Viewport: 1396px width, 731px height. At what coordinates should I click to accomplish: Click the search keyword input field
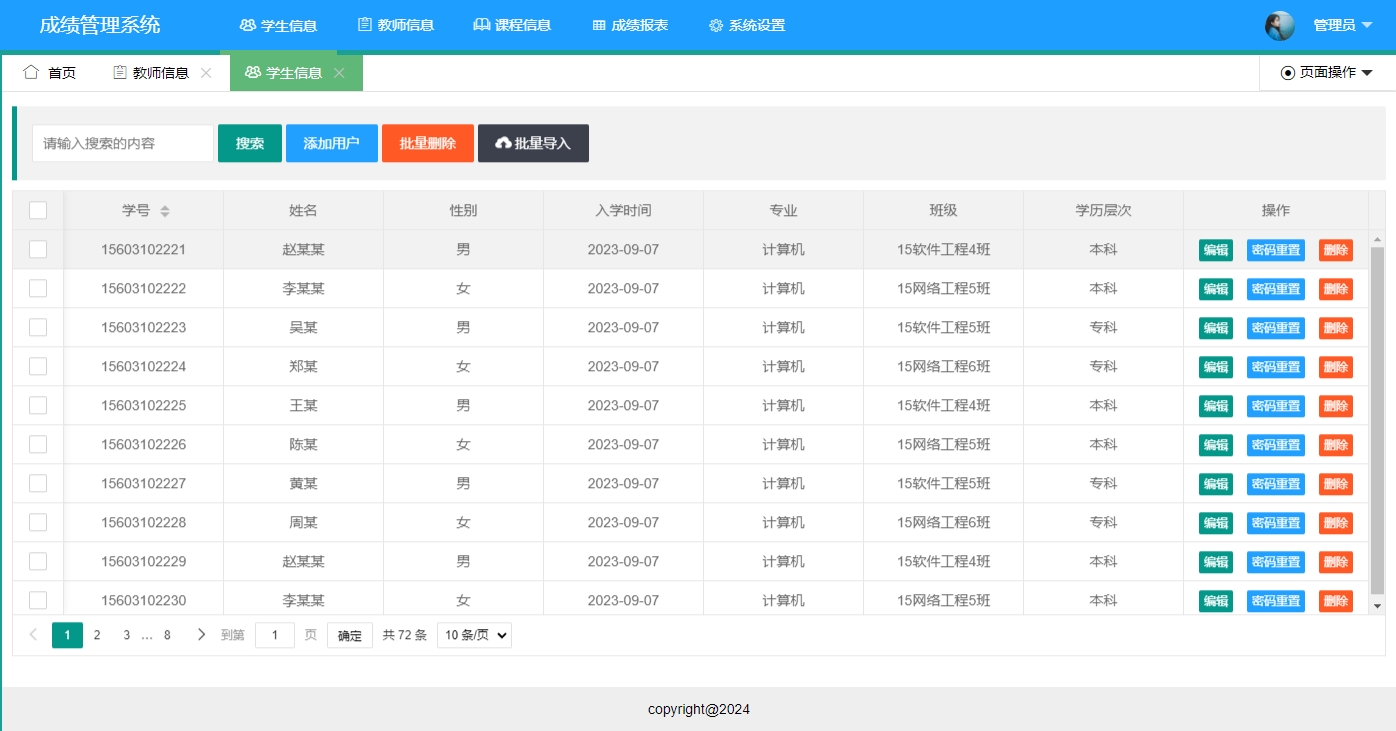[122, 143]
